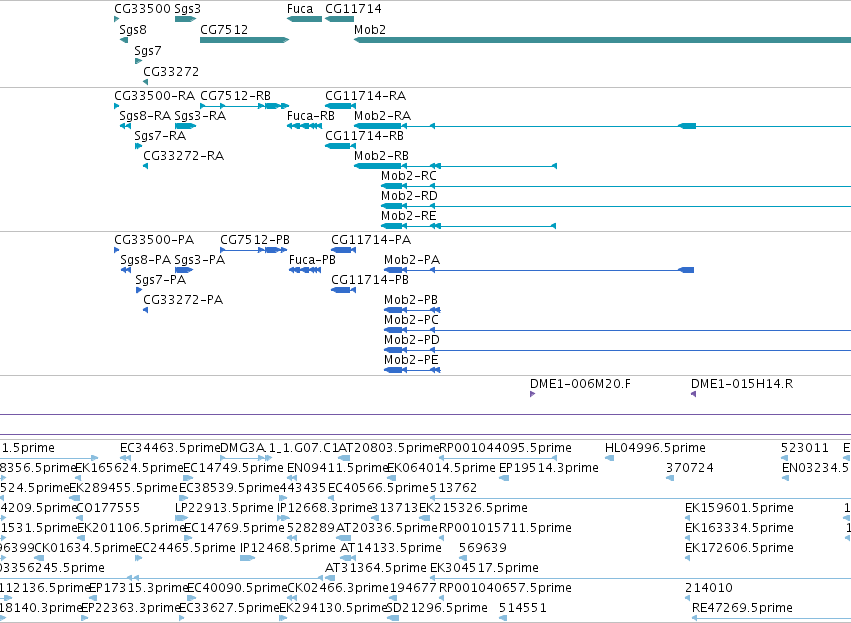
Task: Click the 513762 EST label
Action: [453, 488]
